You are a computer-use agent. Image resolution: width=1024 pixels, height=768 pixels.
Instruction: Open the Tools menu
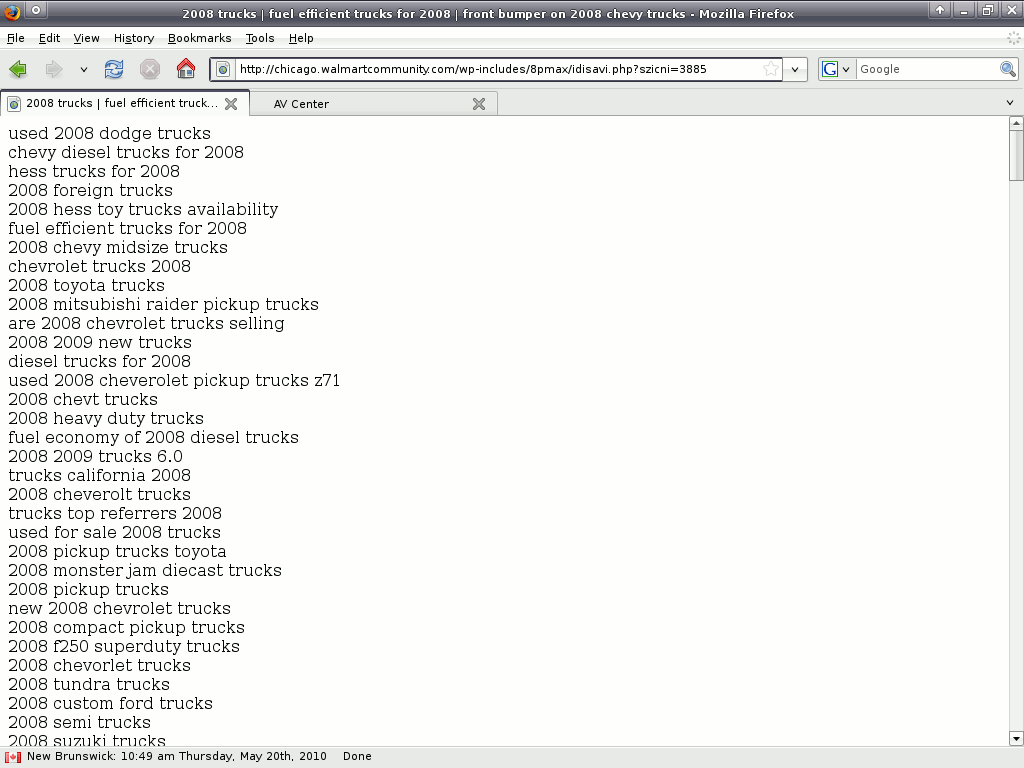[259, 38]
